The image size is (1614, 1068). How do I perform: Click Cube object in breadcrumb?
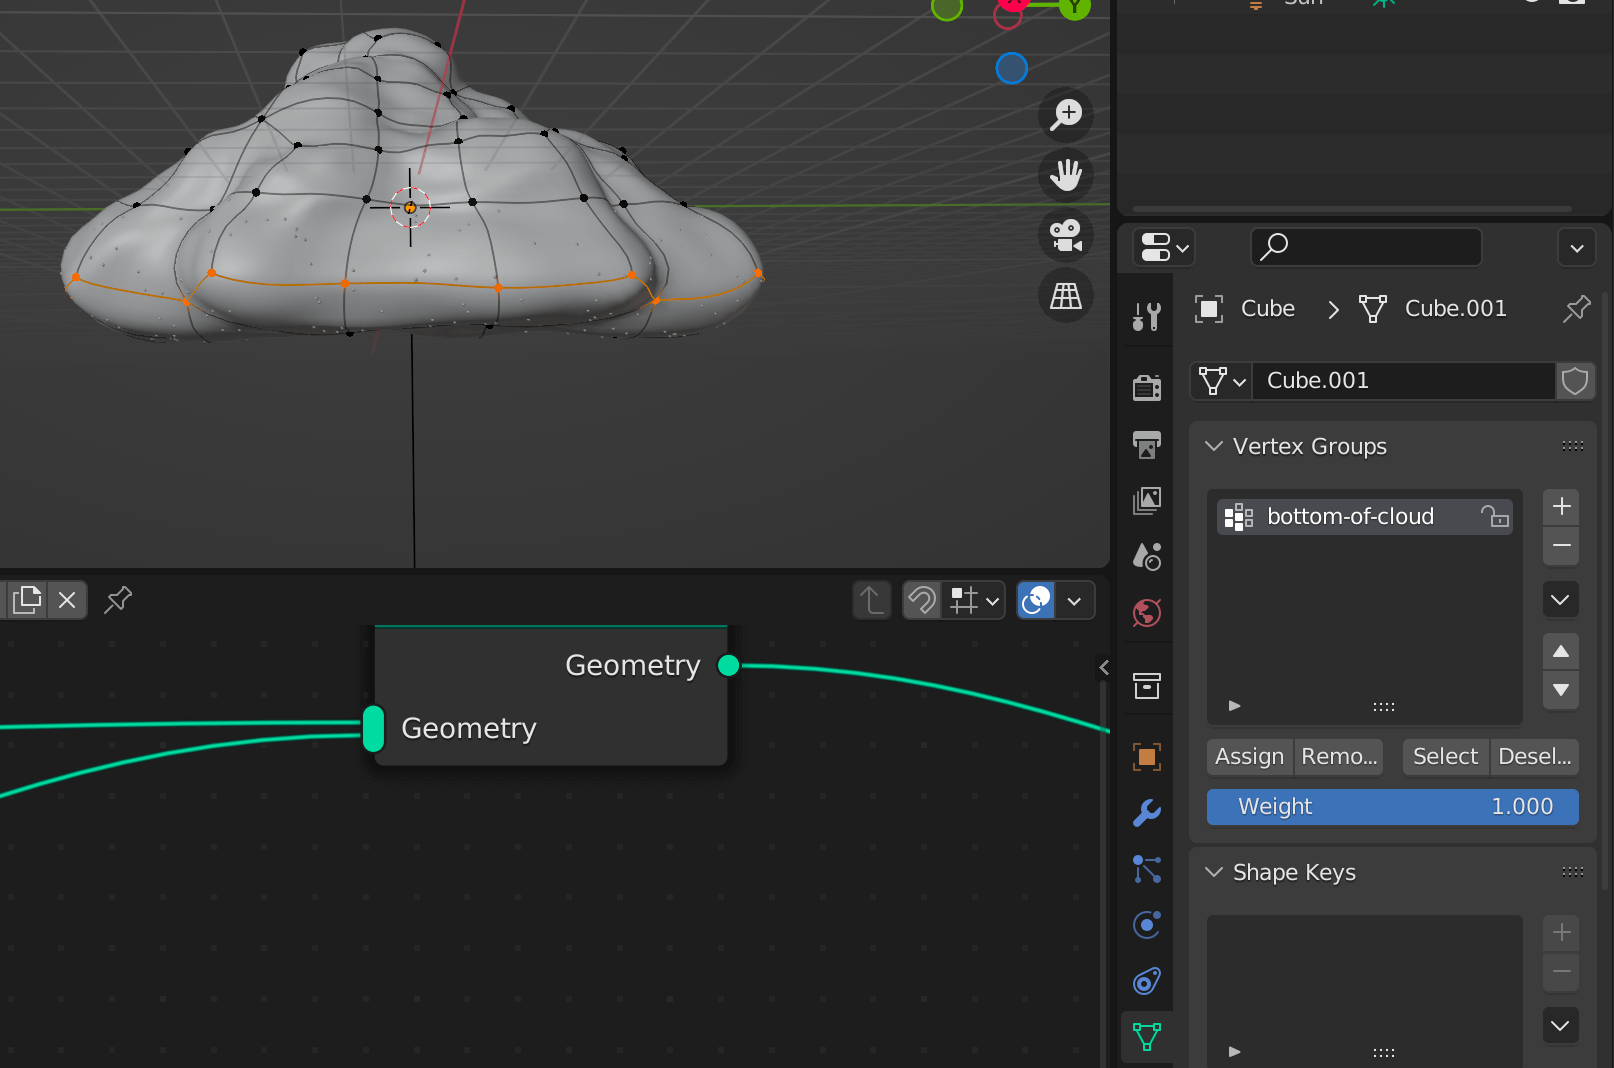pos(1245,309)
